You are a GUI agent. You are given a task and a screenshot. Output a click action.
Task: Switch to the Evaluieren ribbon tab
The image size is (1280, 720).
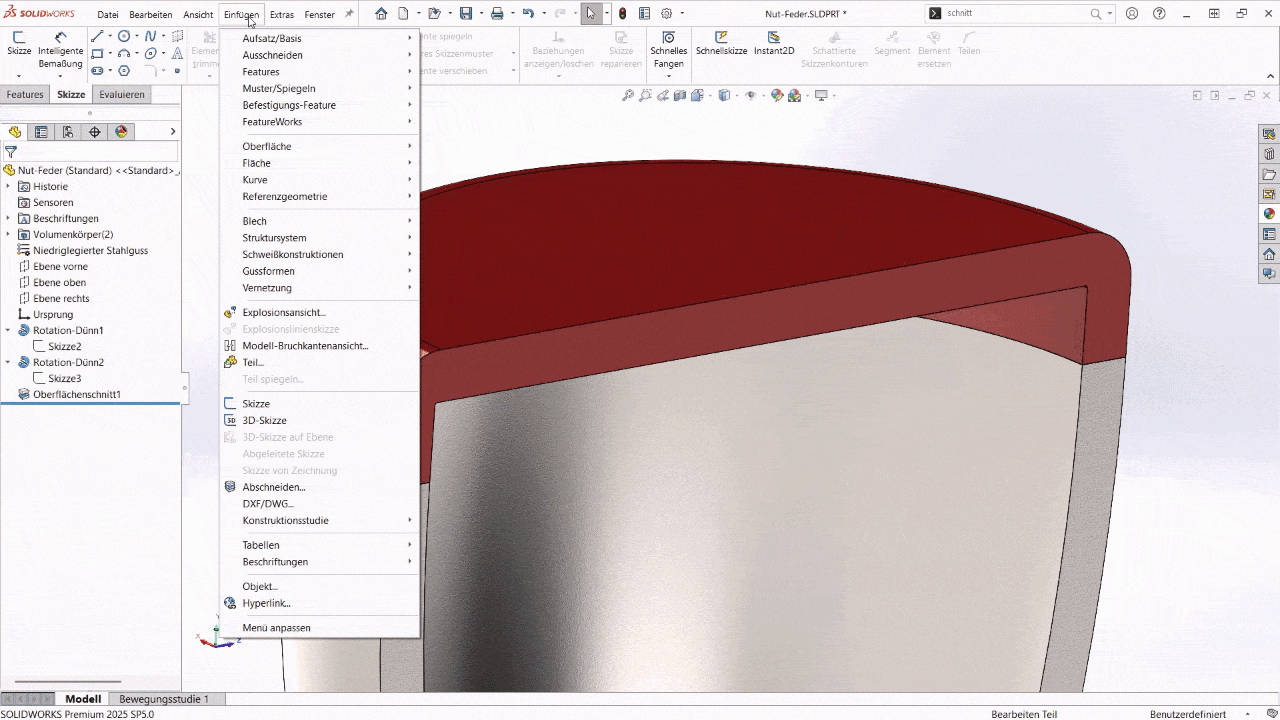pos(121,94)
